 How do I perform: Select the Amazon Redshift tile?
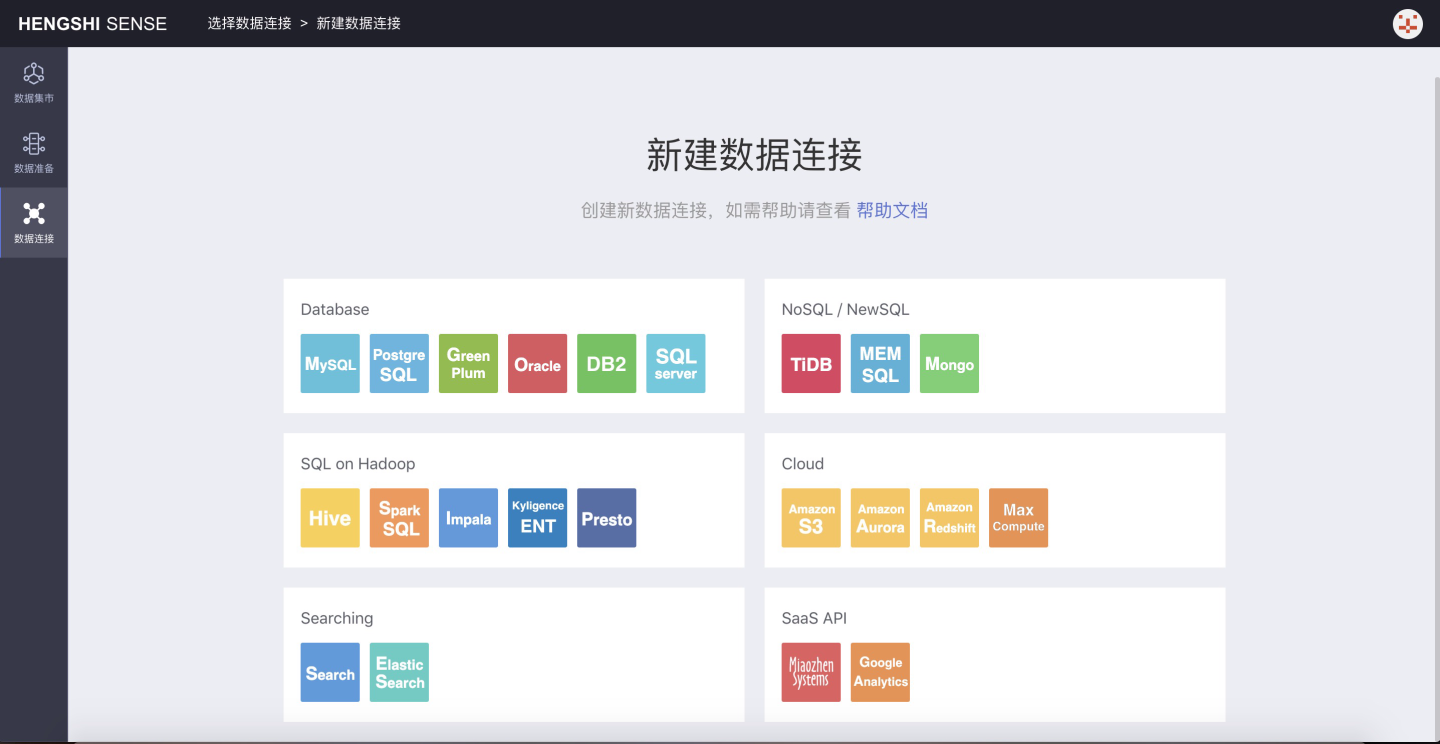(949, 518)
